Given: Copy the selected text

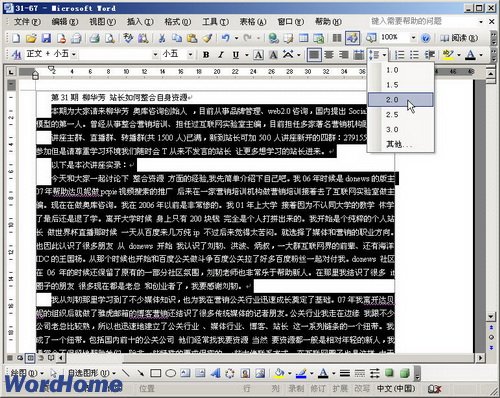Looking at the screenshot, I should coord(177,38).
